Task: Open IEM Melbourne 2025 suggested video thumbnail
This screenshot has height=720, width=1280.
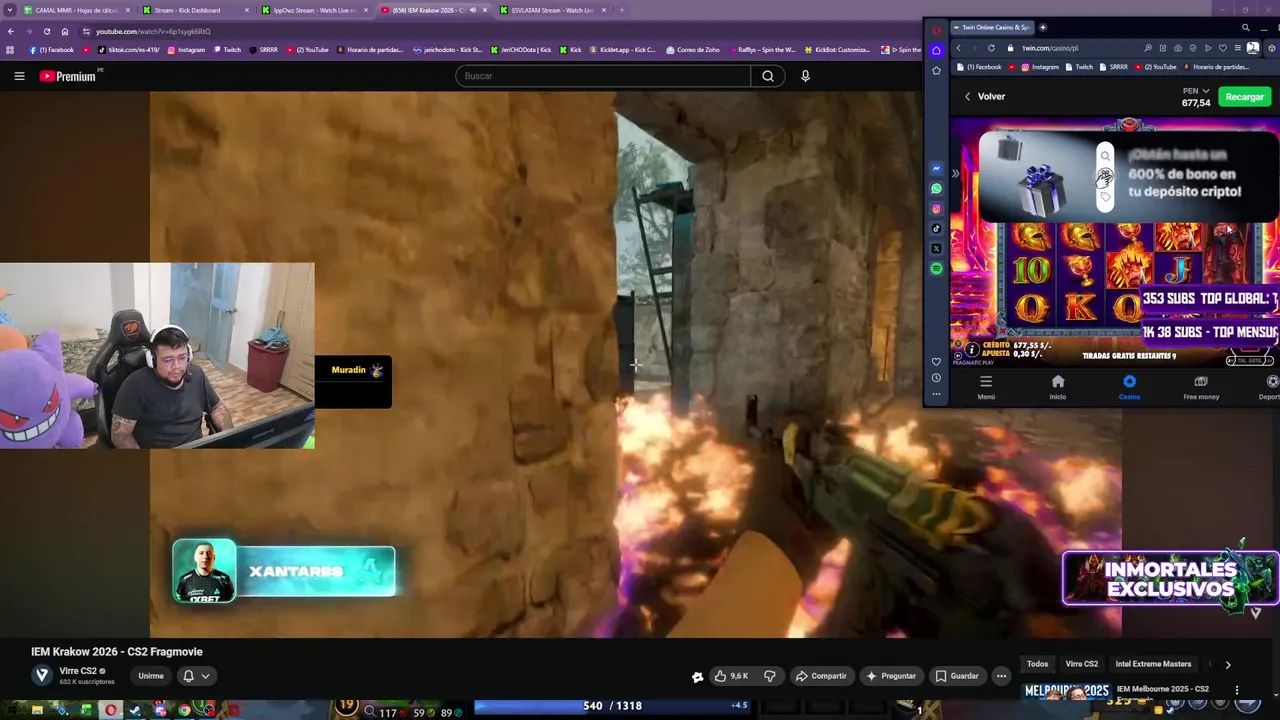Action: coord(1067,692)
